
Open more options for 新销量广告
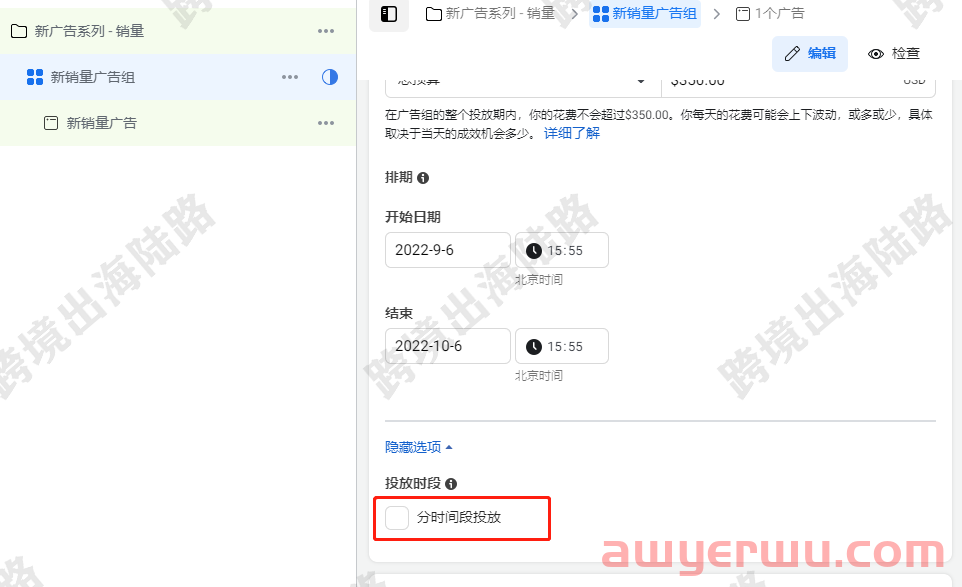coord(326,123)
